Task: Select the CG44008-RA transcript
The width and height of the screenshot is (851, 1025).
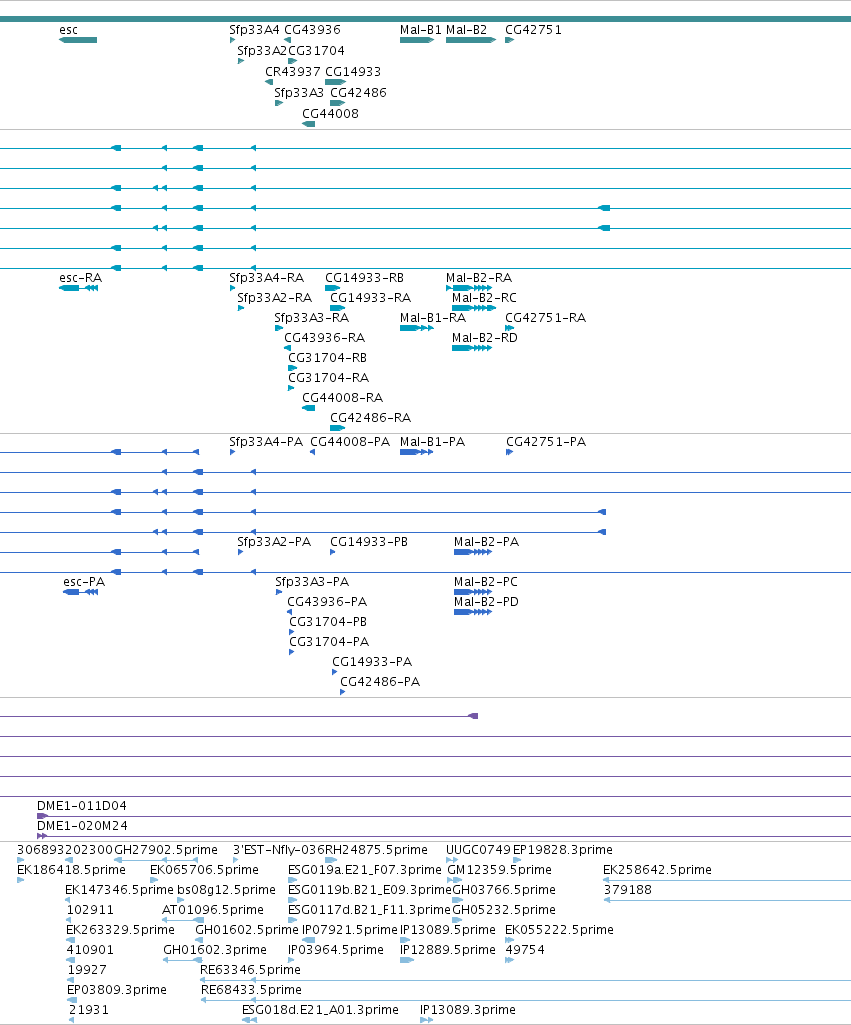Action: 342,398
